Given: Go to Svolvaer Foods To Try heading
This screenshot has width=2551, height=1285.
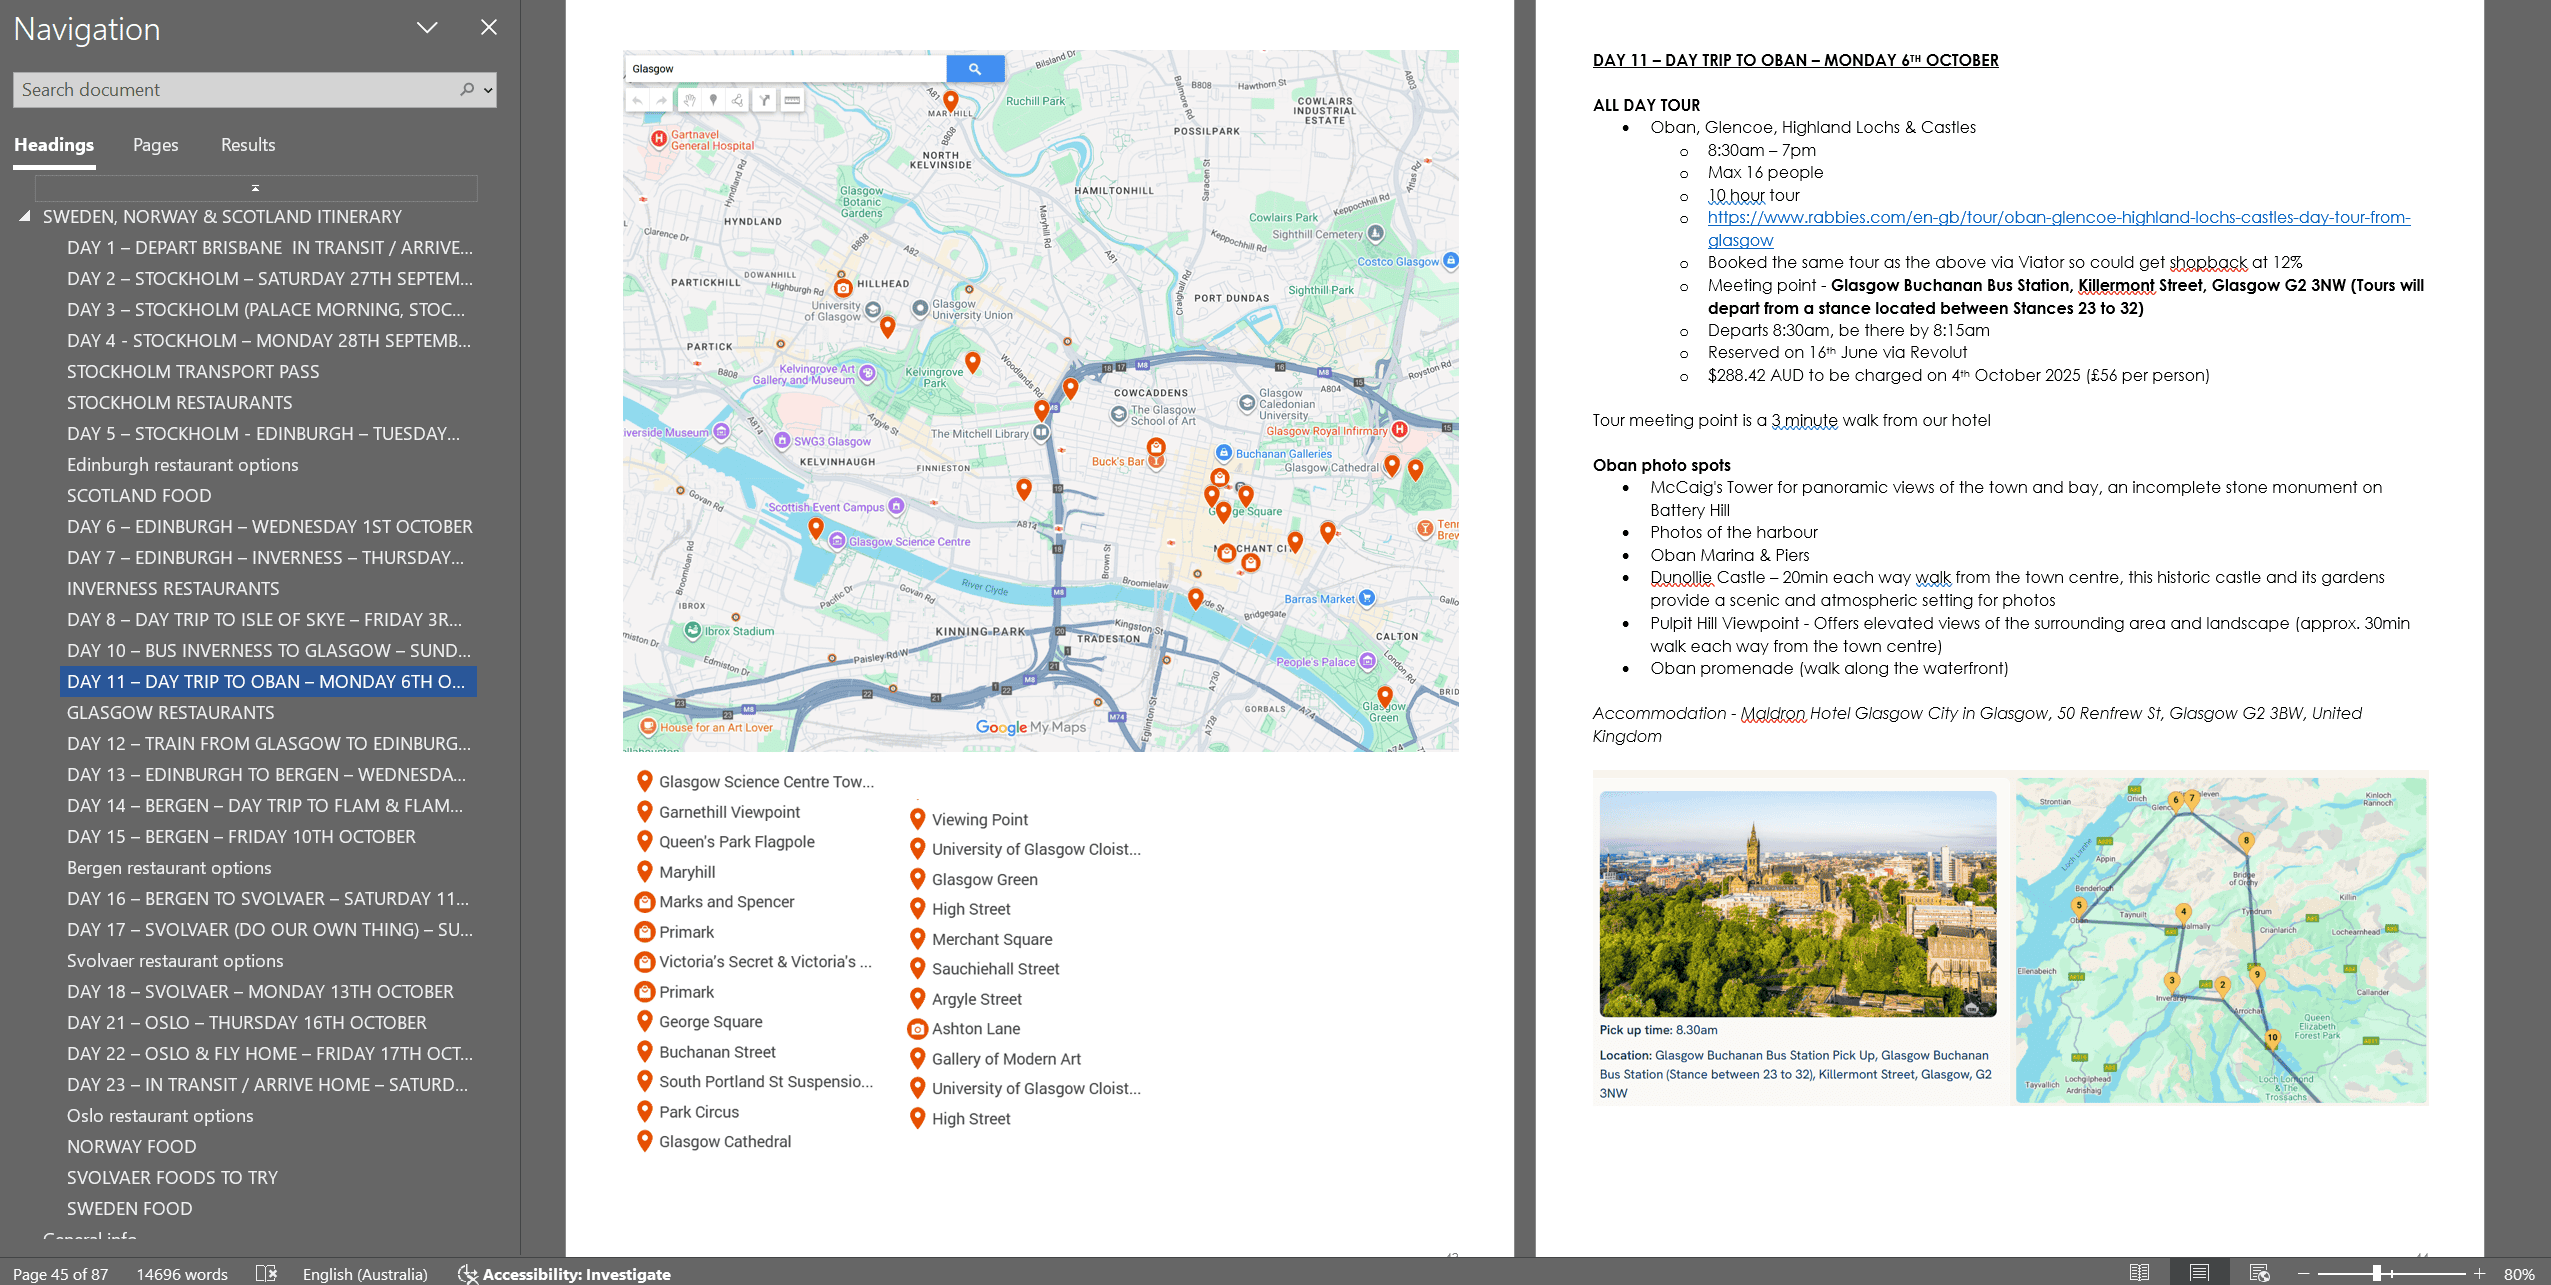Looking at the screenshot, I should click(x=172, y=1178).
